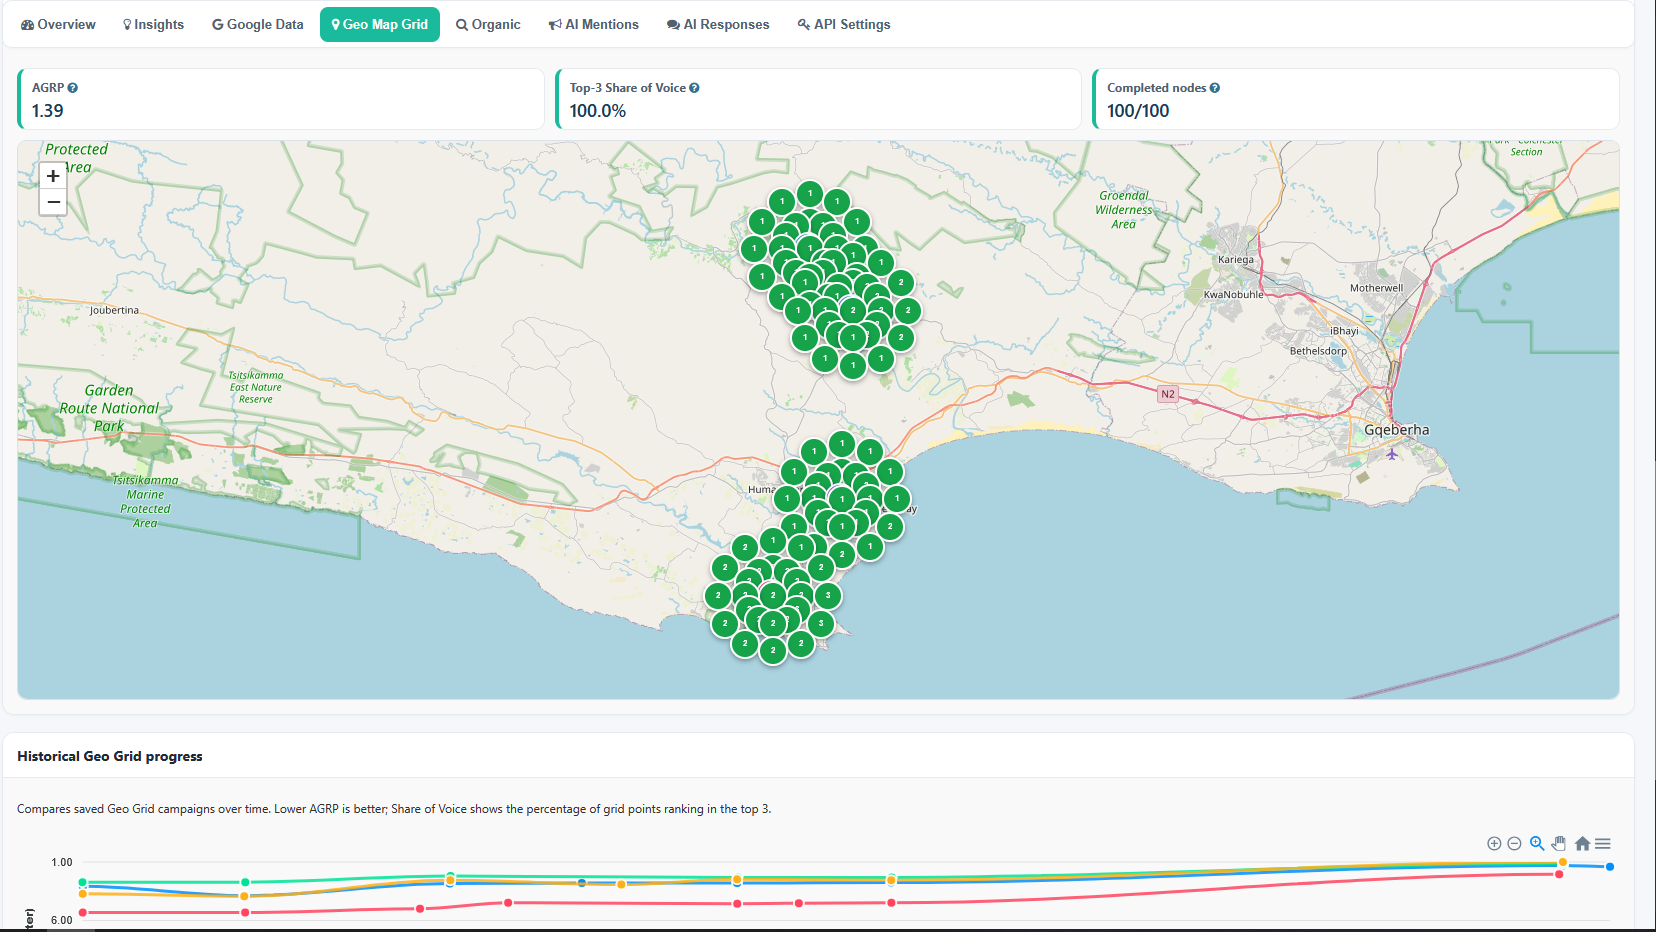Screen dimensions: 1656x932
Task: Open the Overview tab
Action: pos(58,24)
